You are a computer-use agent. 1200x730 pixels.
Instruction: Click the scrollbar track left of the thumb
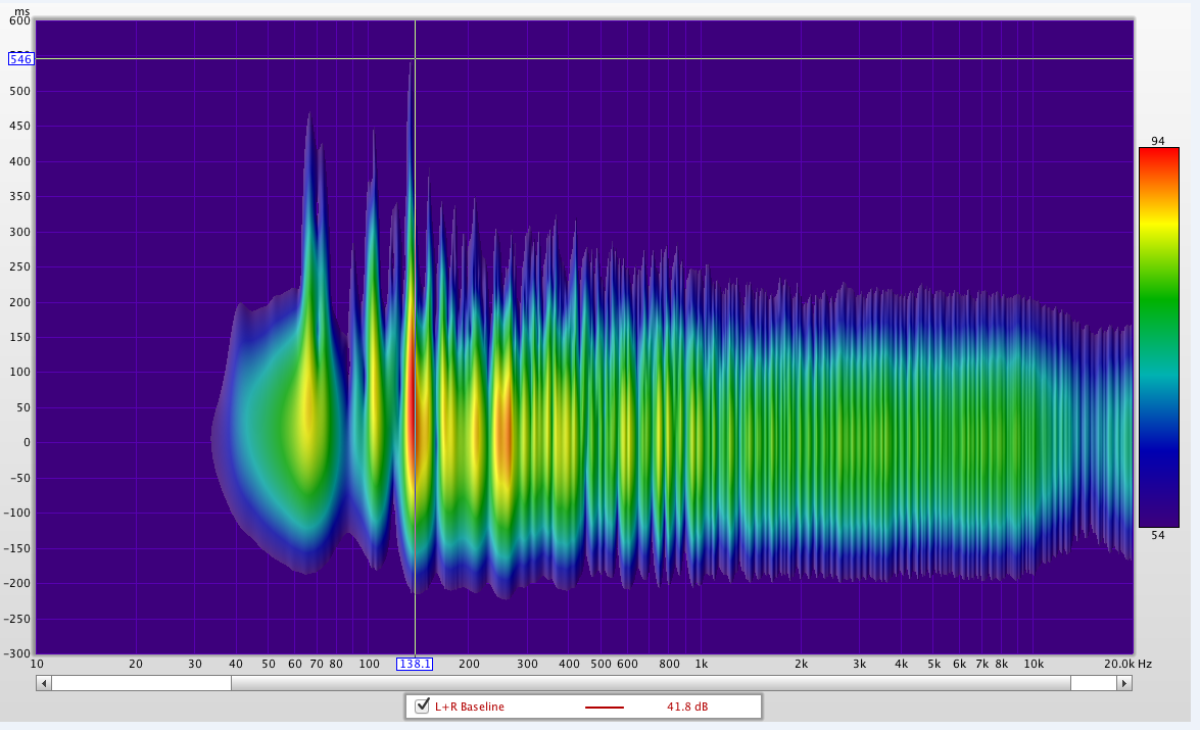pyautogui.click(x=140, y=683)
